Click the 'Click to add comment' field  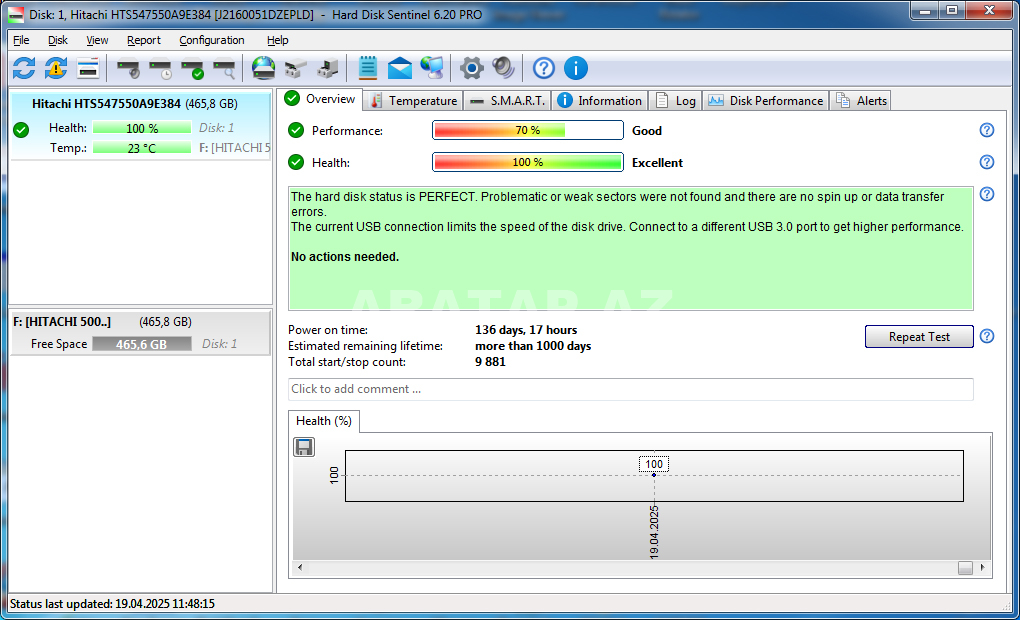630,389
